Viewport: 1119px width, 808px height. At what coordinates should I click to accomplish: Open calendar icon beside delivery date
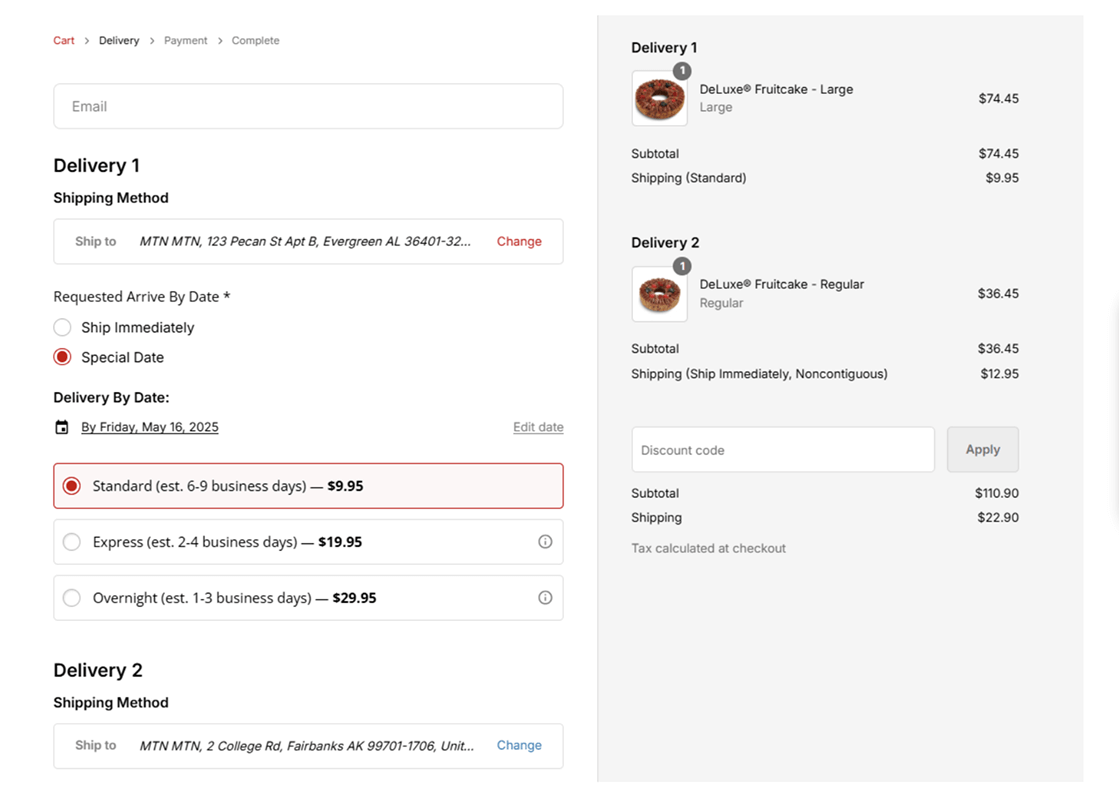[62, 427]
